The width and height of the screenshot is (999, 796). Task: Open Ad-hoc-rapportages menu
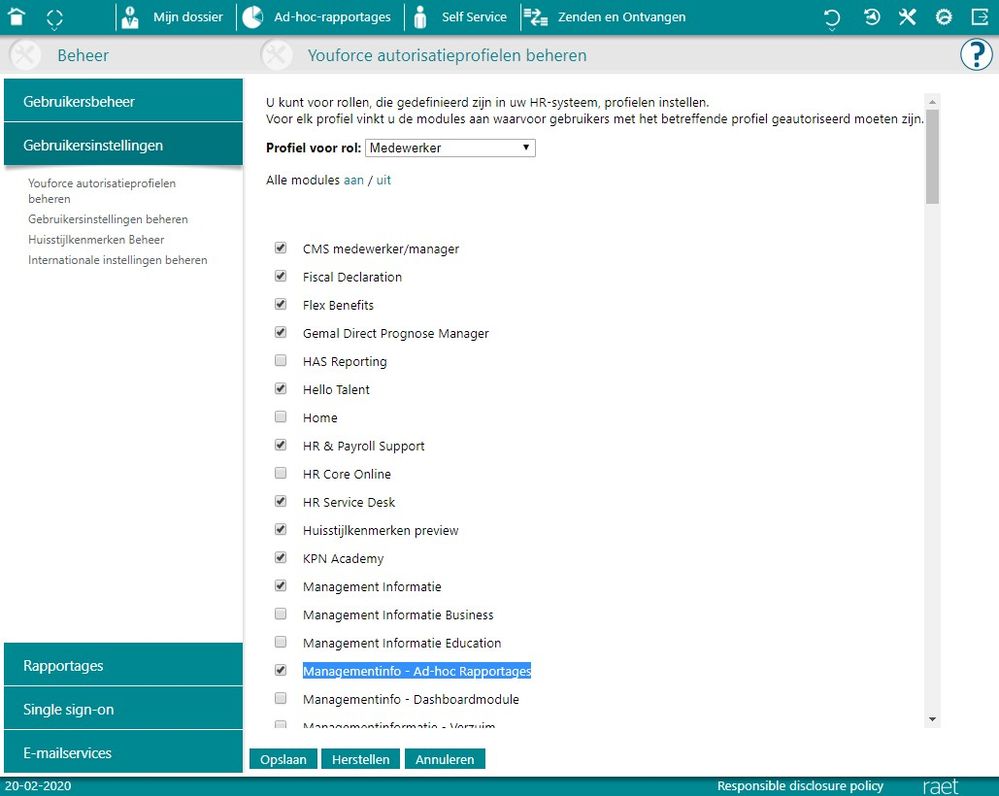[332, 17]
